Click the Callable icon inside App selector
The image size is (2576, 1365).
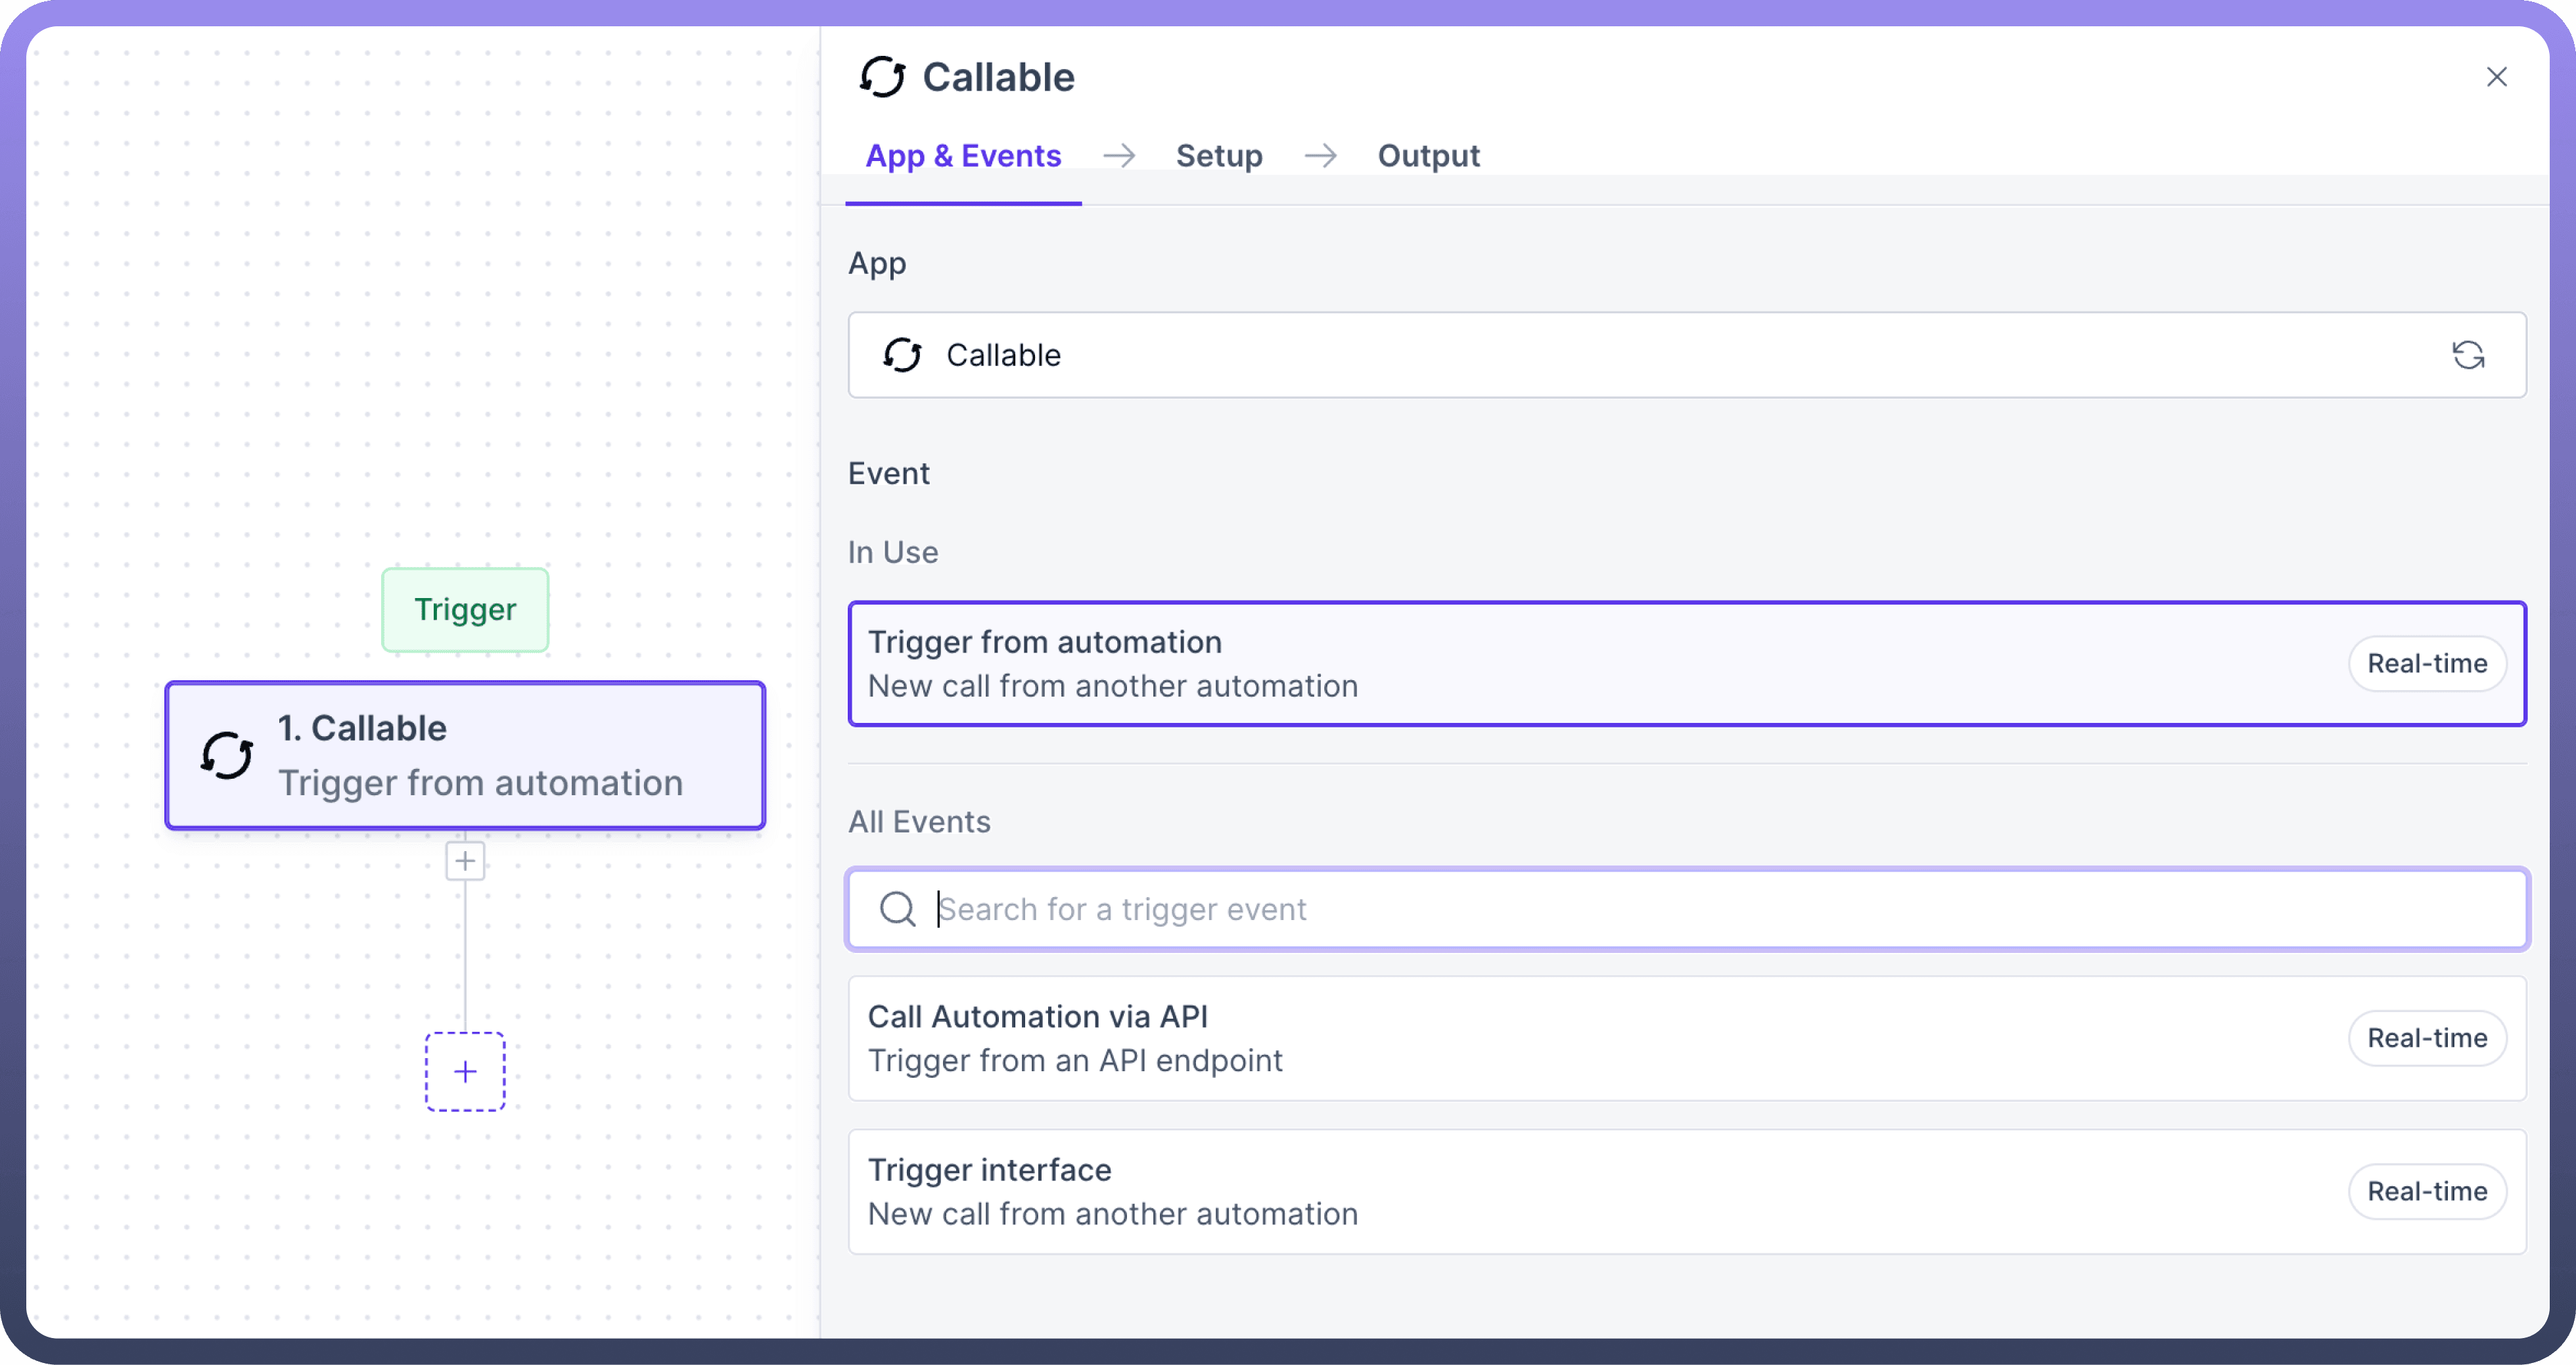[x=902, y=355]
